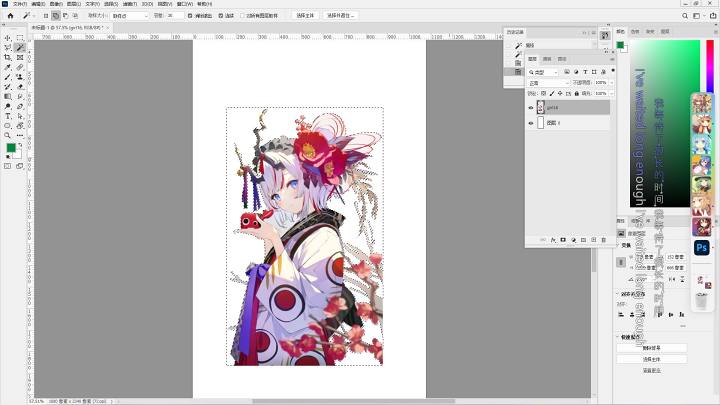Select the Ellipse shape tool
This screenshot has width=720, height=405.
[8, 126]
